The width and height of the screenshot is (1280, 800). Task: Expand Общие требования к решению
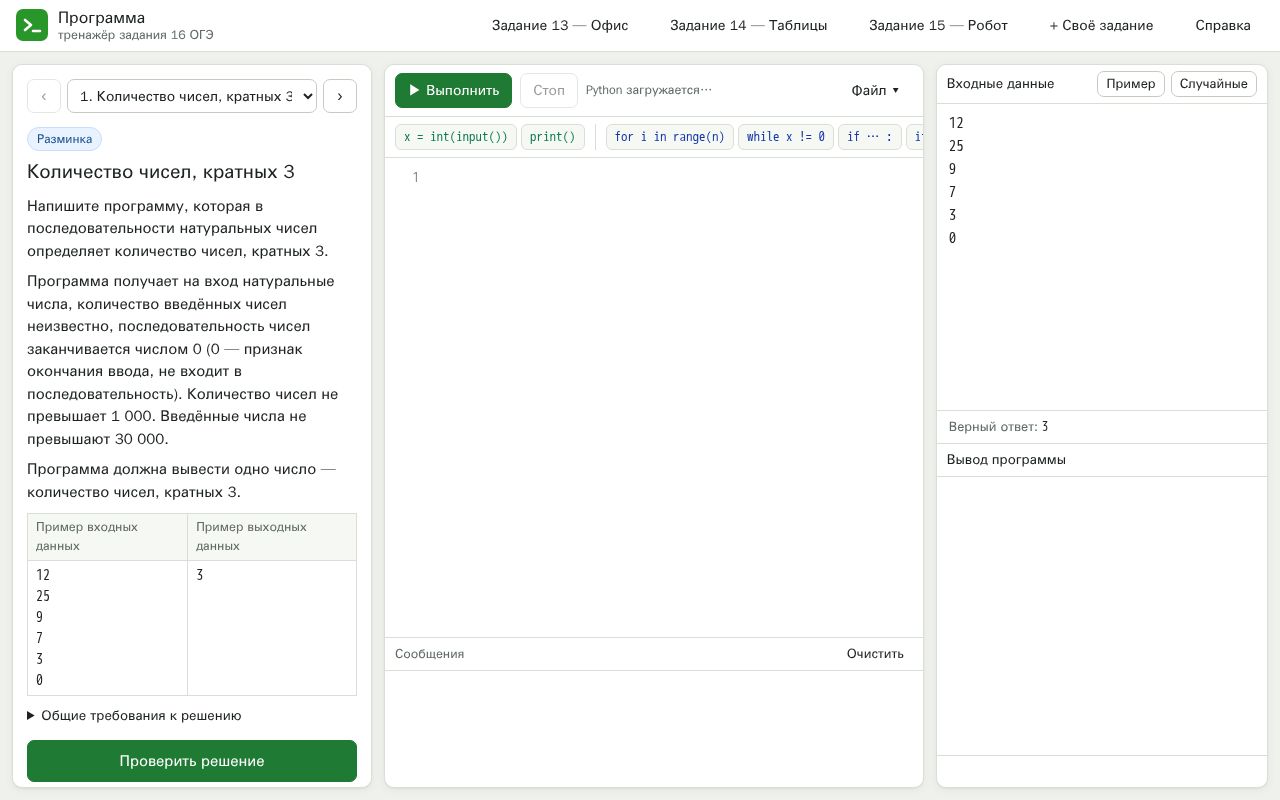click(134, 716)
